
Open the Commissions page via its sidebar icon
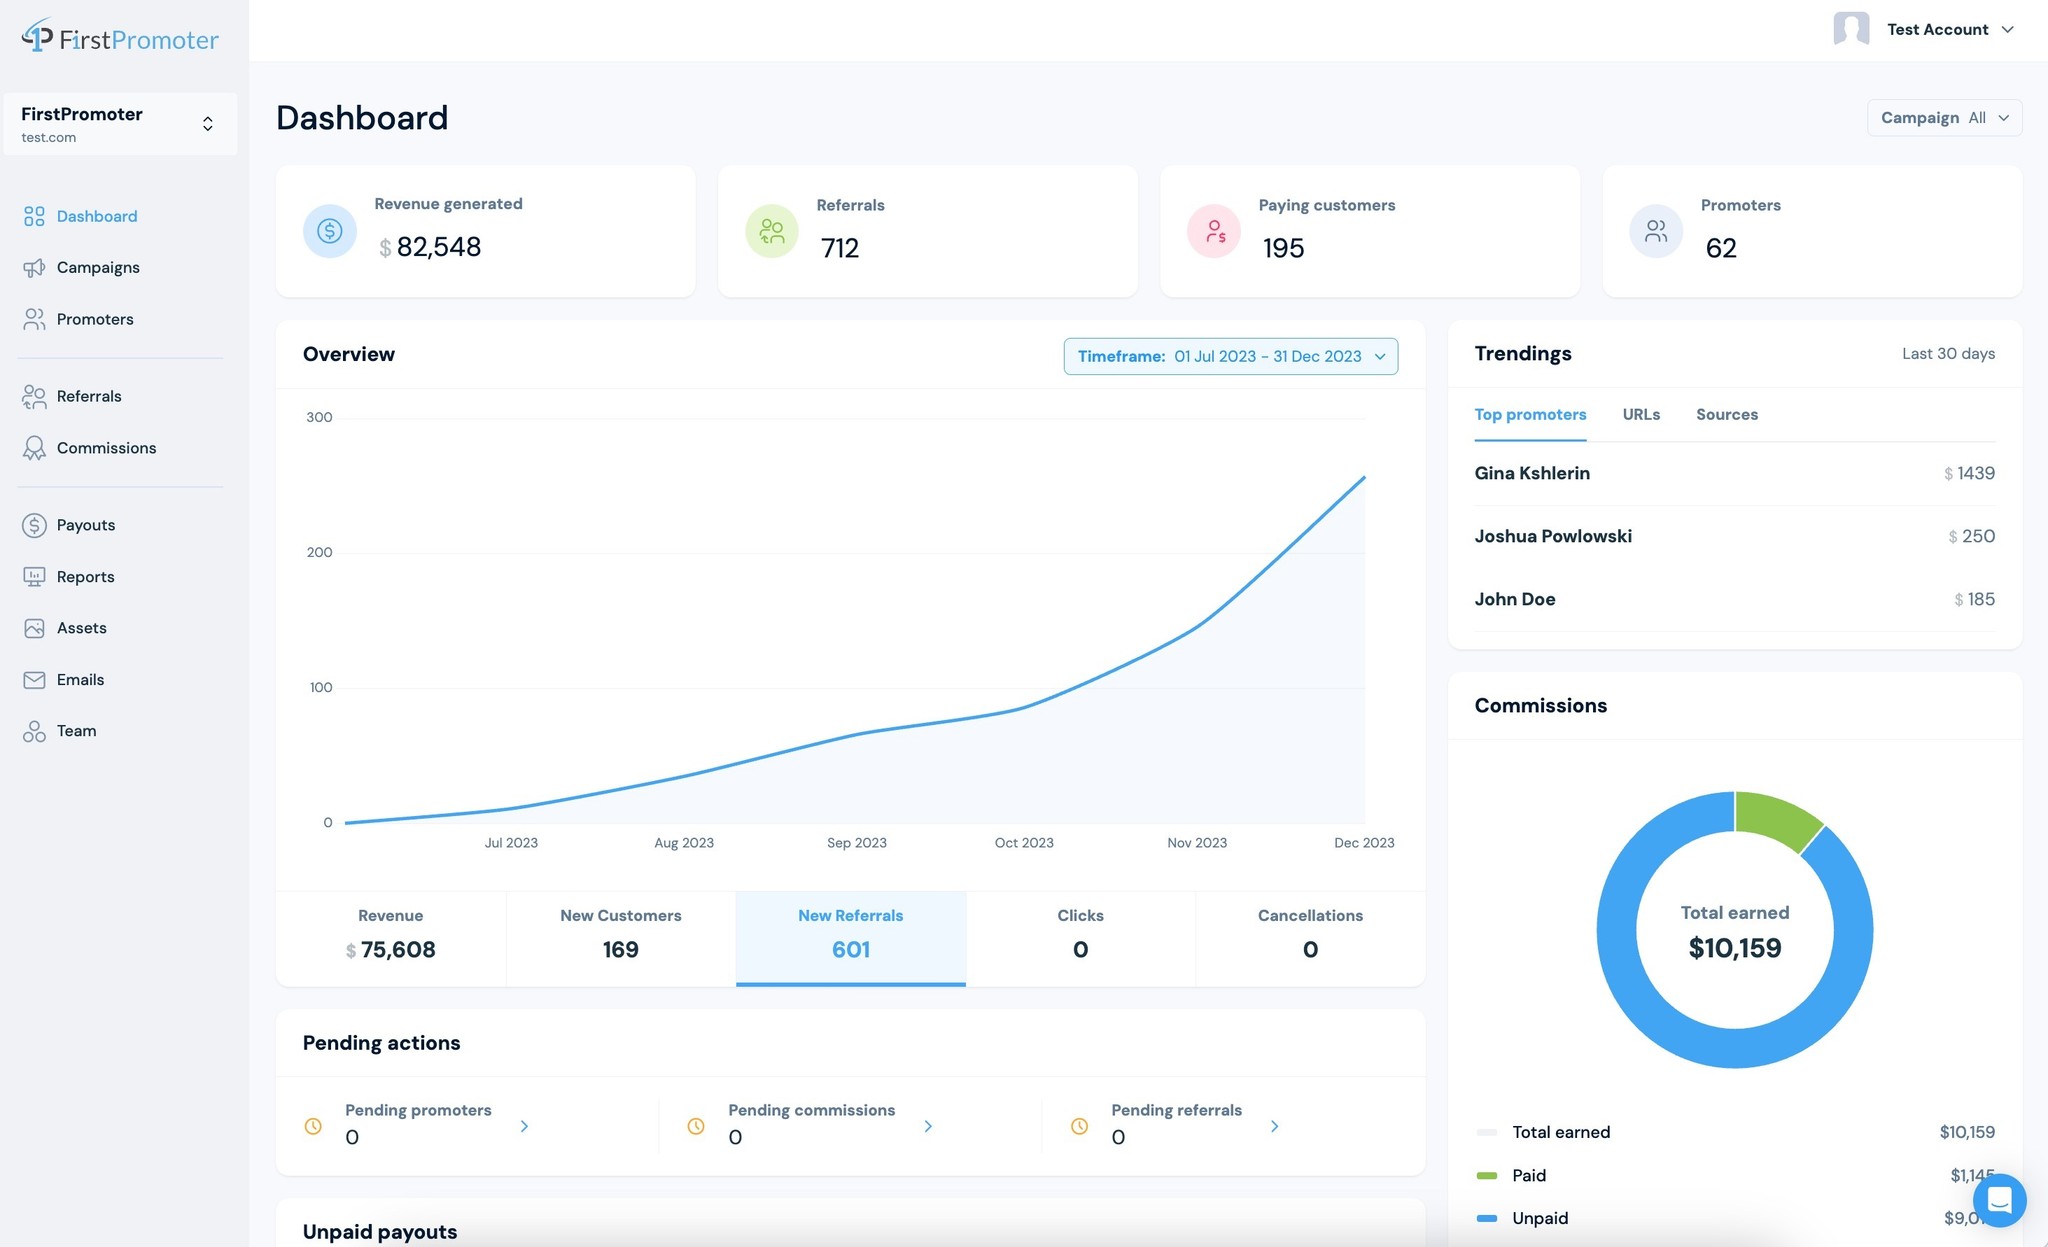point(34,448)
